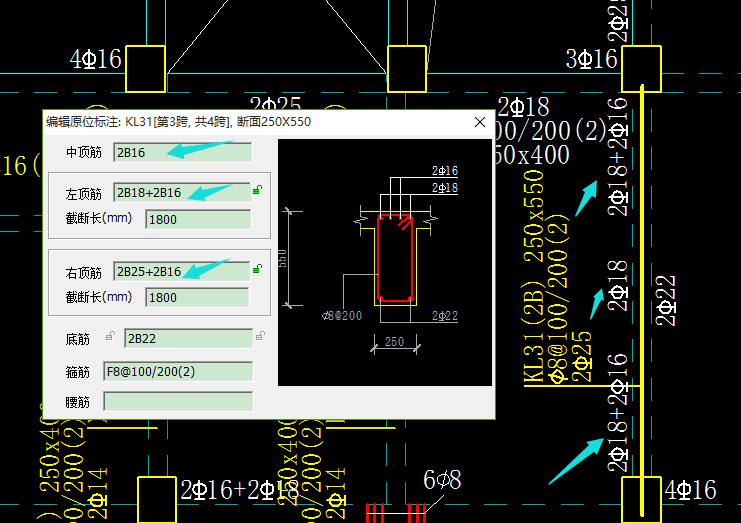Screen dimensions: 741x523
Task: Select the 左顶筋 field with 2B18+2B16
Action: 182,192
